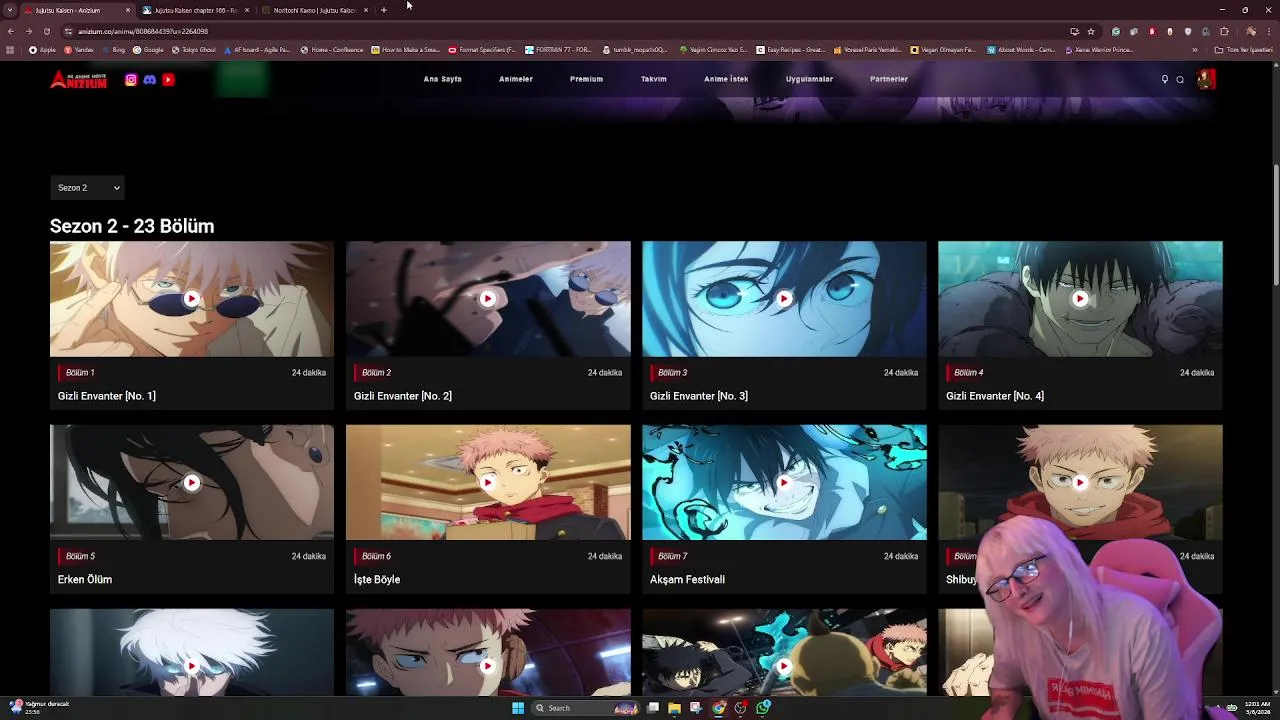
Task: Play episode 8 thumbnail button
Action: 1080,482
